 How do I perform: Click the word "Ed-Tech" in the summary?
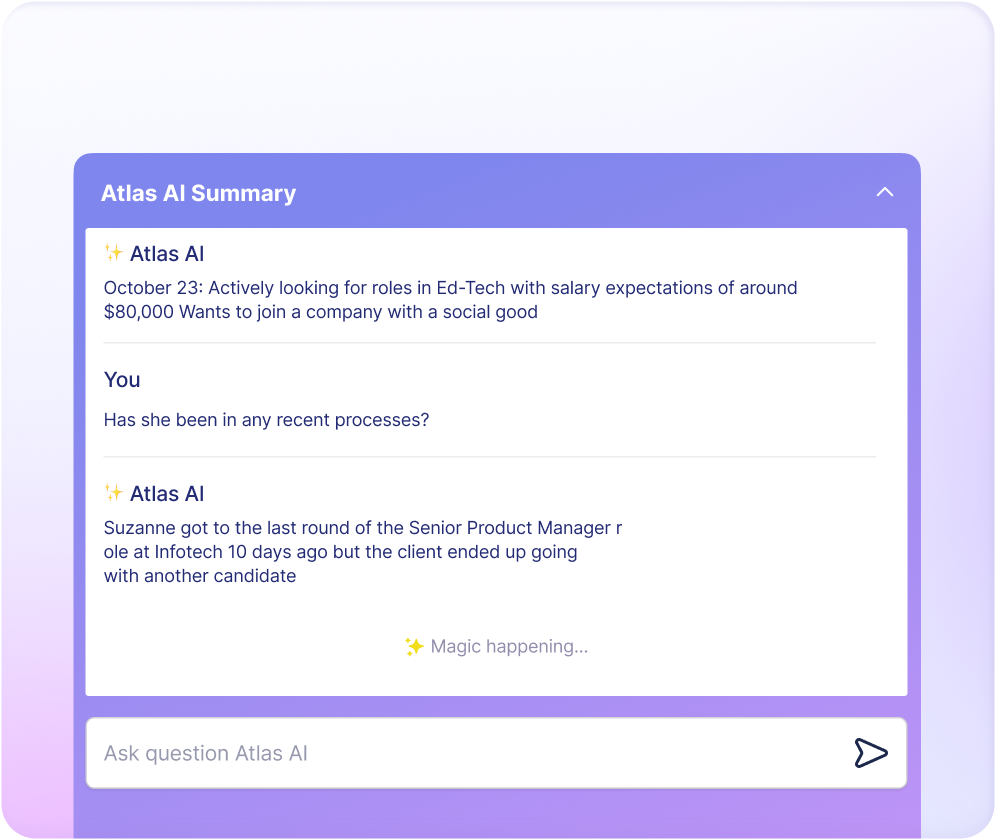(x=471, y=288)
